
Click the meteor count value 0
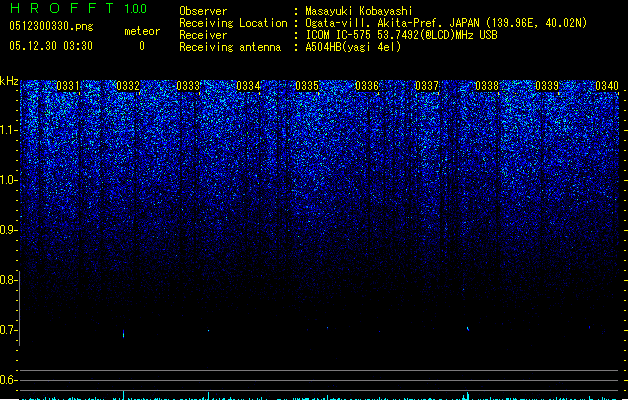[x=142, y=46]
